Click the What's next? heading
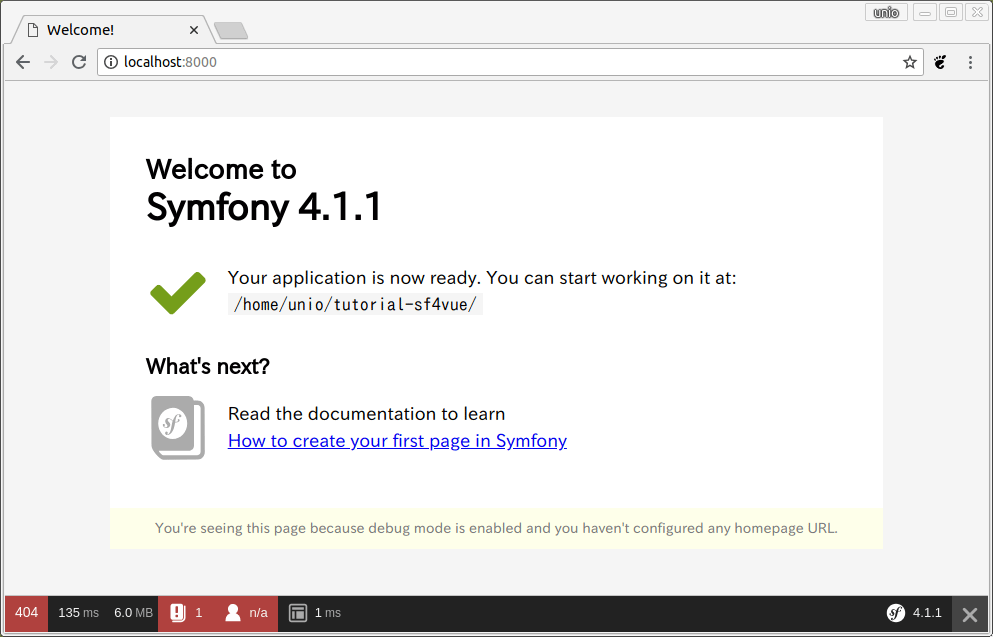The width and height of the screenshot is (993, 637). [208, 367]
